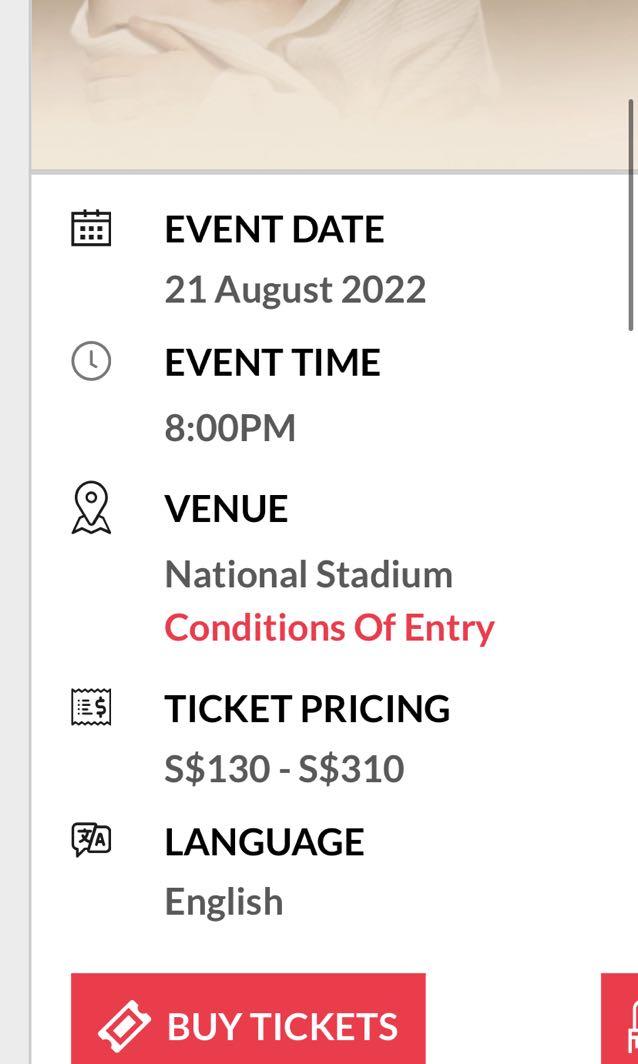This screenshot has width=638, height=1064.
Task: Open the Conditions Of Entry link
Action: (330, 627)
